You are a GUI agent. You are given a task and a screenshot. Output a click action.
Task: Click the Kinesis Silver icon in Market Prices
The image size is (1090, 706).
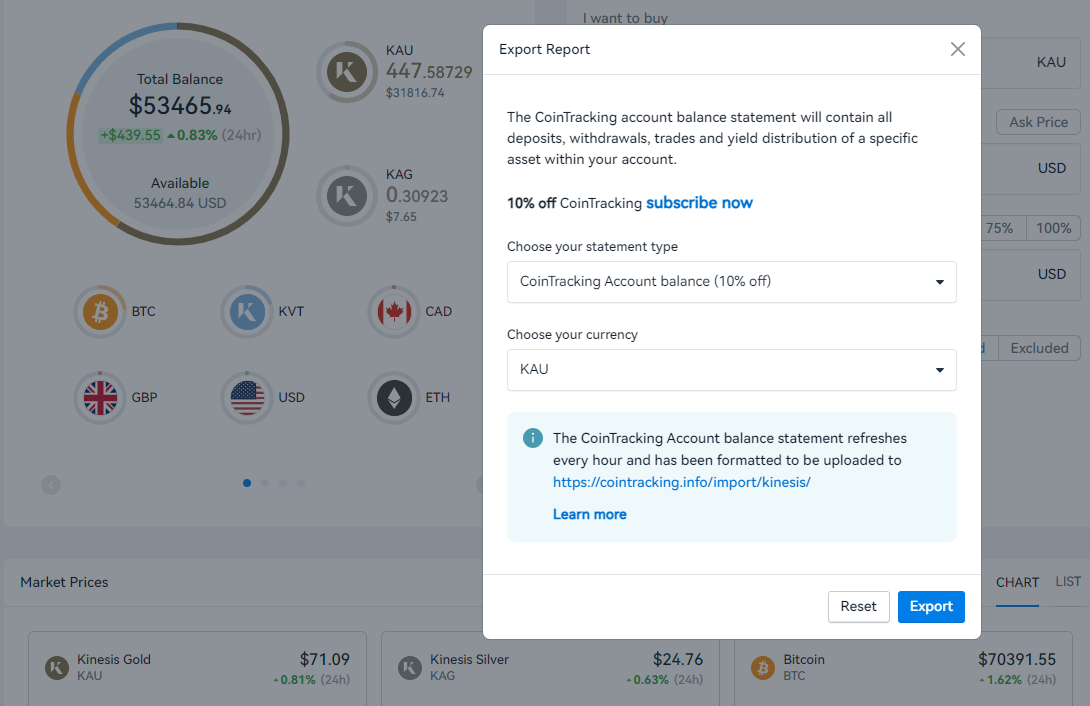pos(410,667)
